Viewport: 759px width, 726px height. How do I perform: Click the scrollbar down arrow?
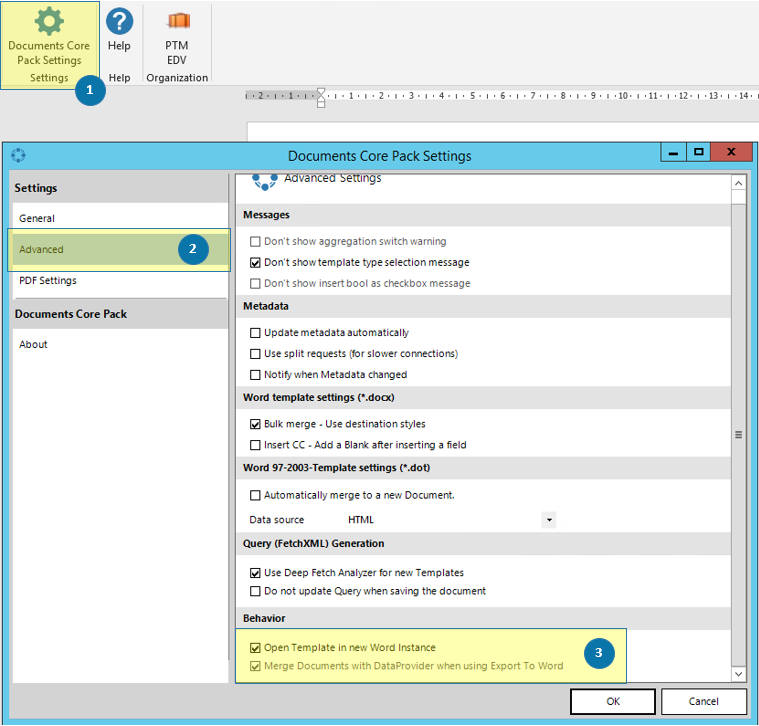pos(738,674)
